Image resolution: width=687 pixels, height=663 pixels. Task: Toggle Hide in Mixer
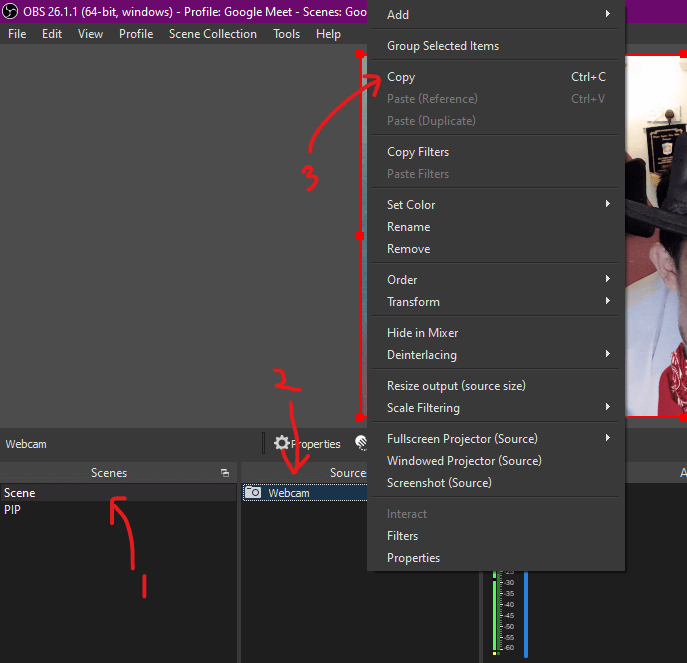pos(496,333)
